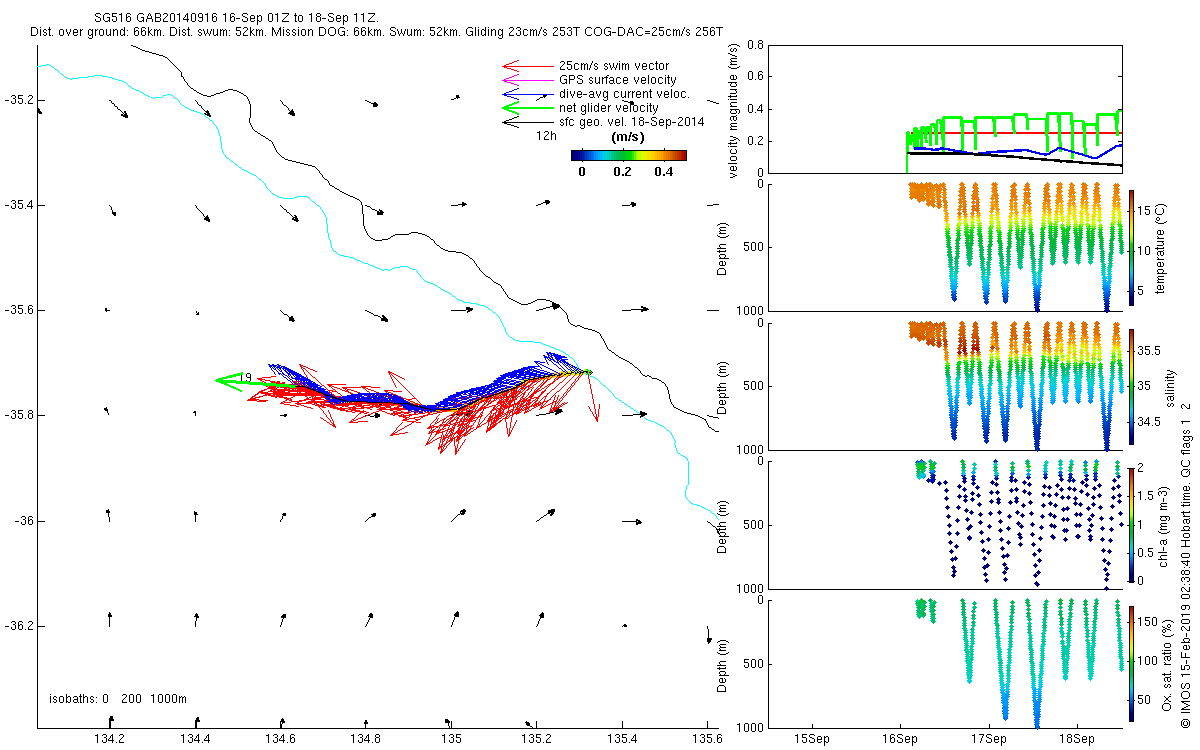1200x750 pixels.
Task: Click the '135' longitude tick on the map
Action: 450,740
